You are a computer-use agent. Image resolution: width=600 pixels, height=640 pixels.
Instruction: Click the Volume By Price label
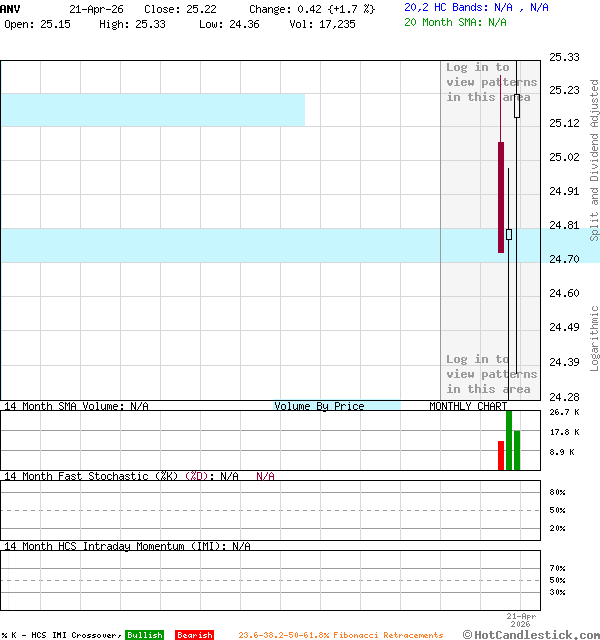coord(319,406)
